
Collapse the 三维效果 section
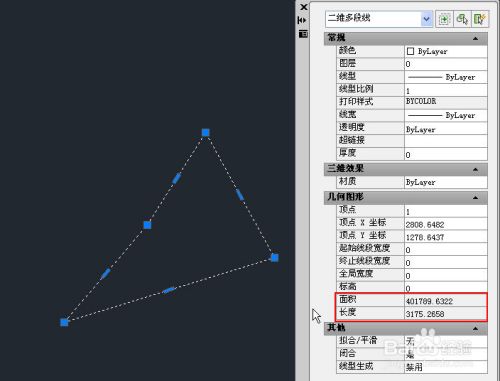tap(475, 169)
